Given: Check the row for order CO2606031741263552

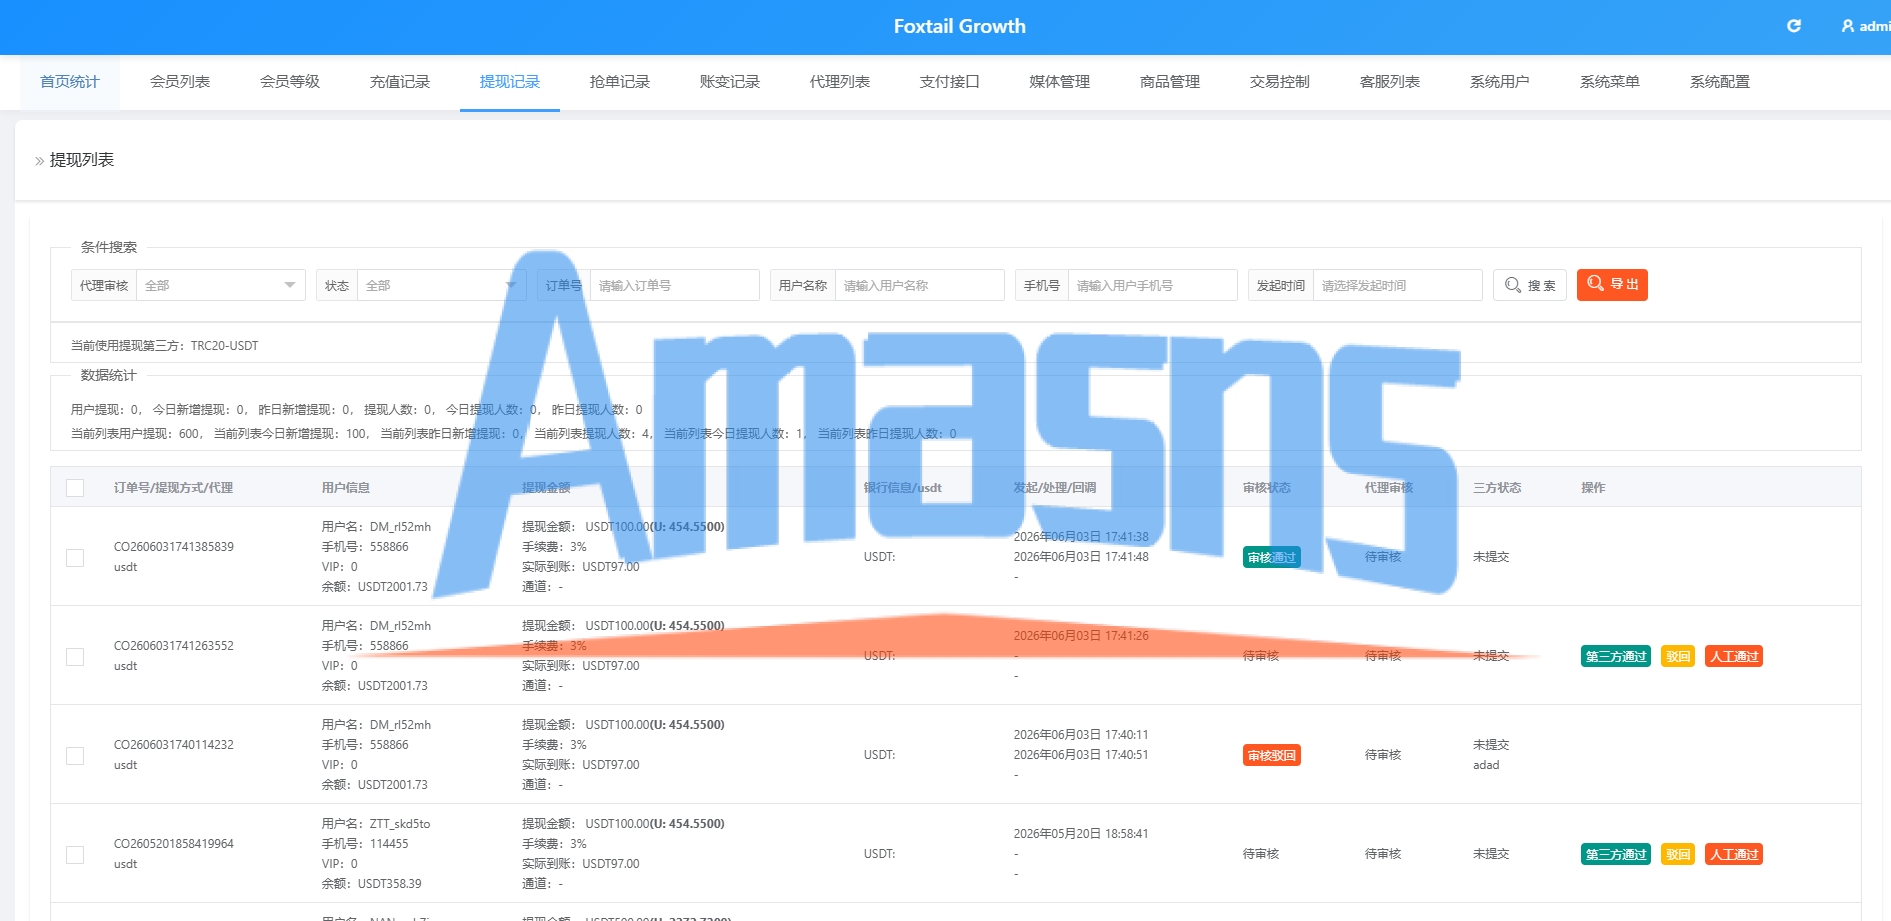Looking at the screenshot, I should (x=75, y=656).
